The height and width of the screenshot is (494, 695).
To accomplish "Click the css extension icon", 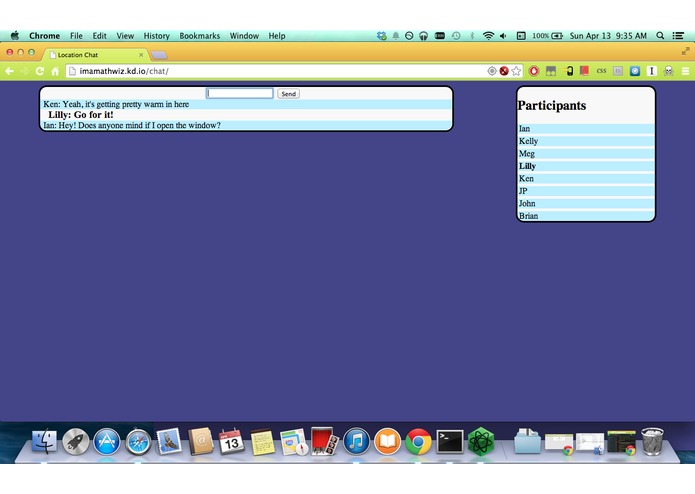I will coord(601,71).
